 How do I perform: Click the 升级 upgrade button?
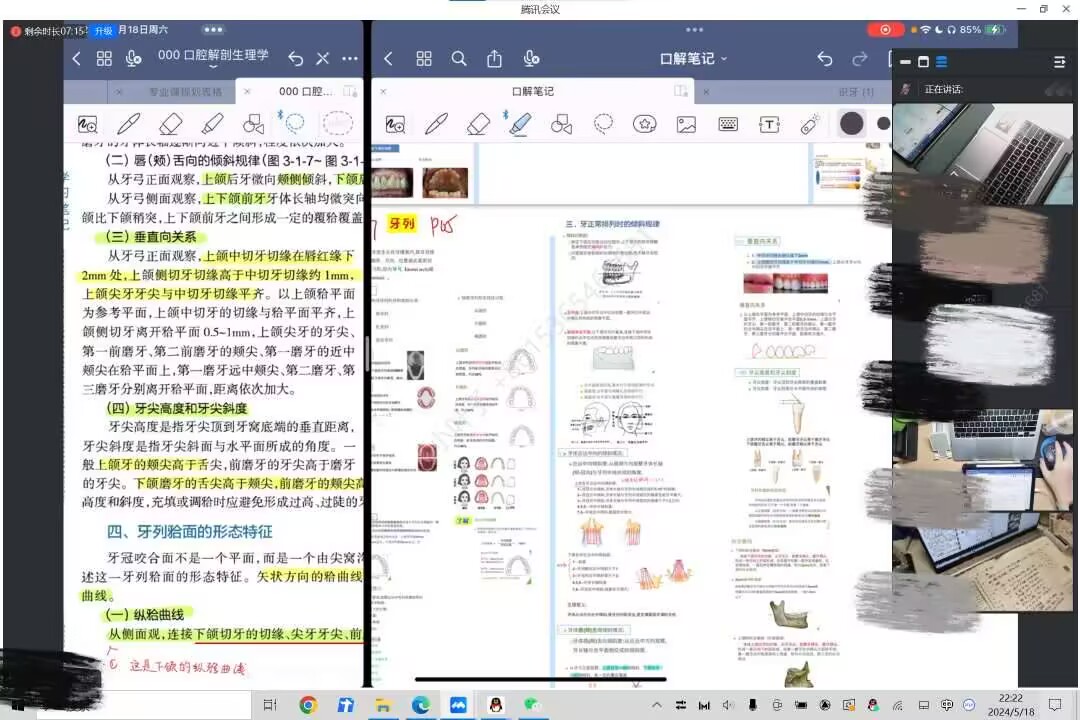click(x=103, y=31)
